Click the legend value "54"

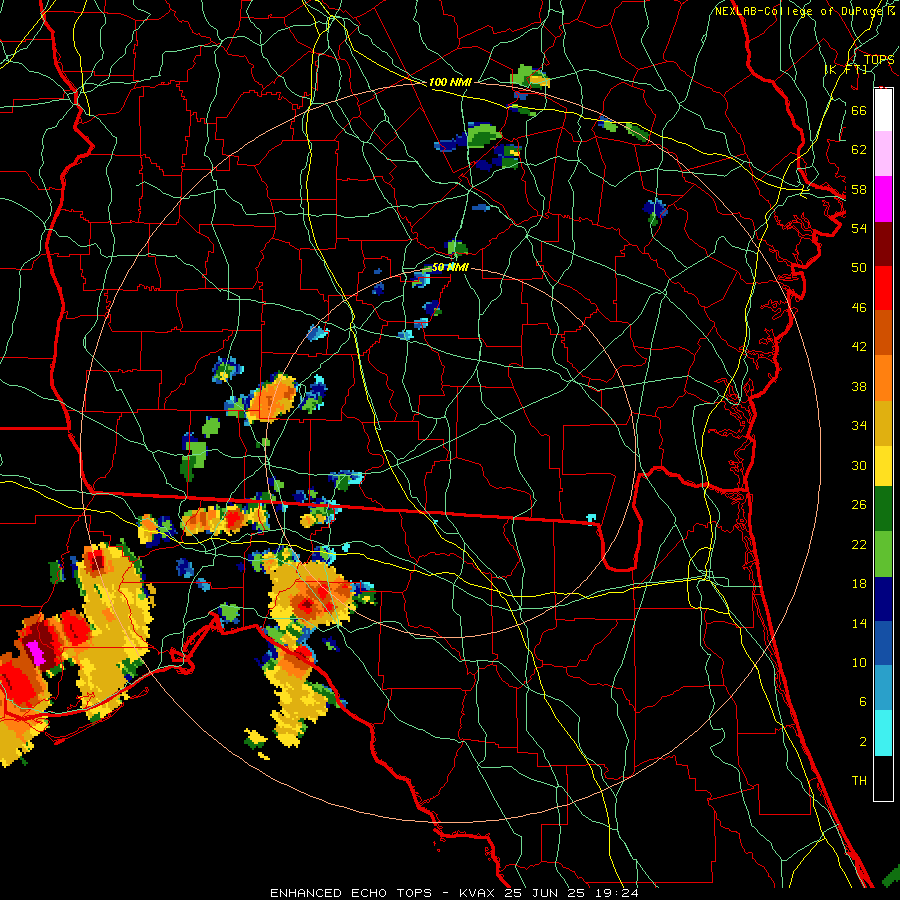tap(859, 228)
